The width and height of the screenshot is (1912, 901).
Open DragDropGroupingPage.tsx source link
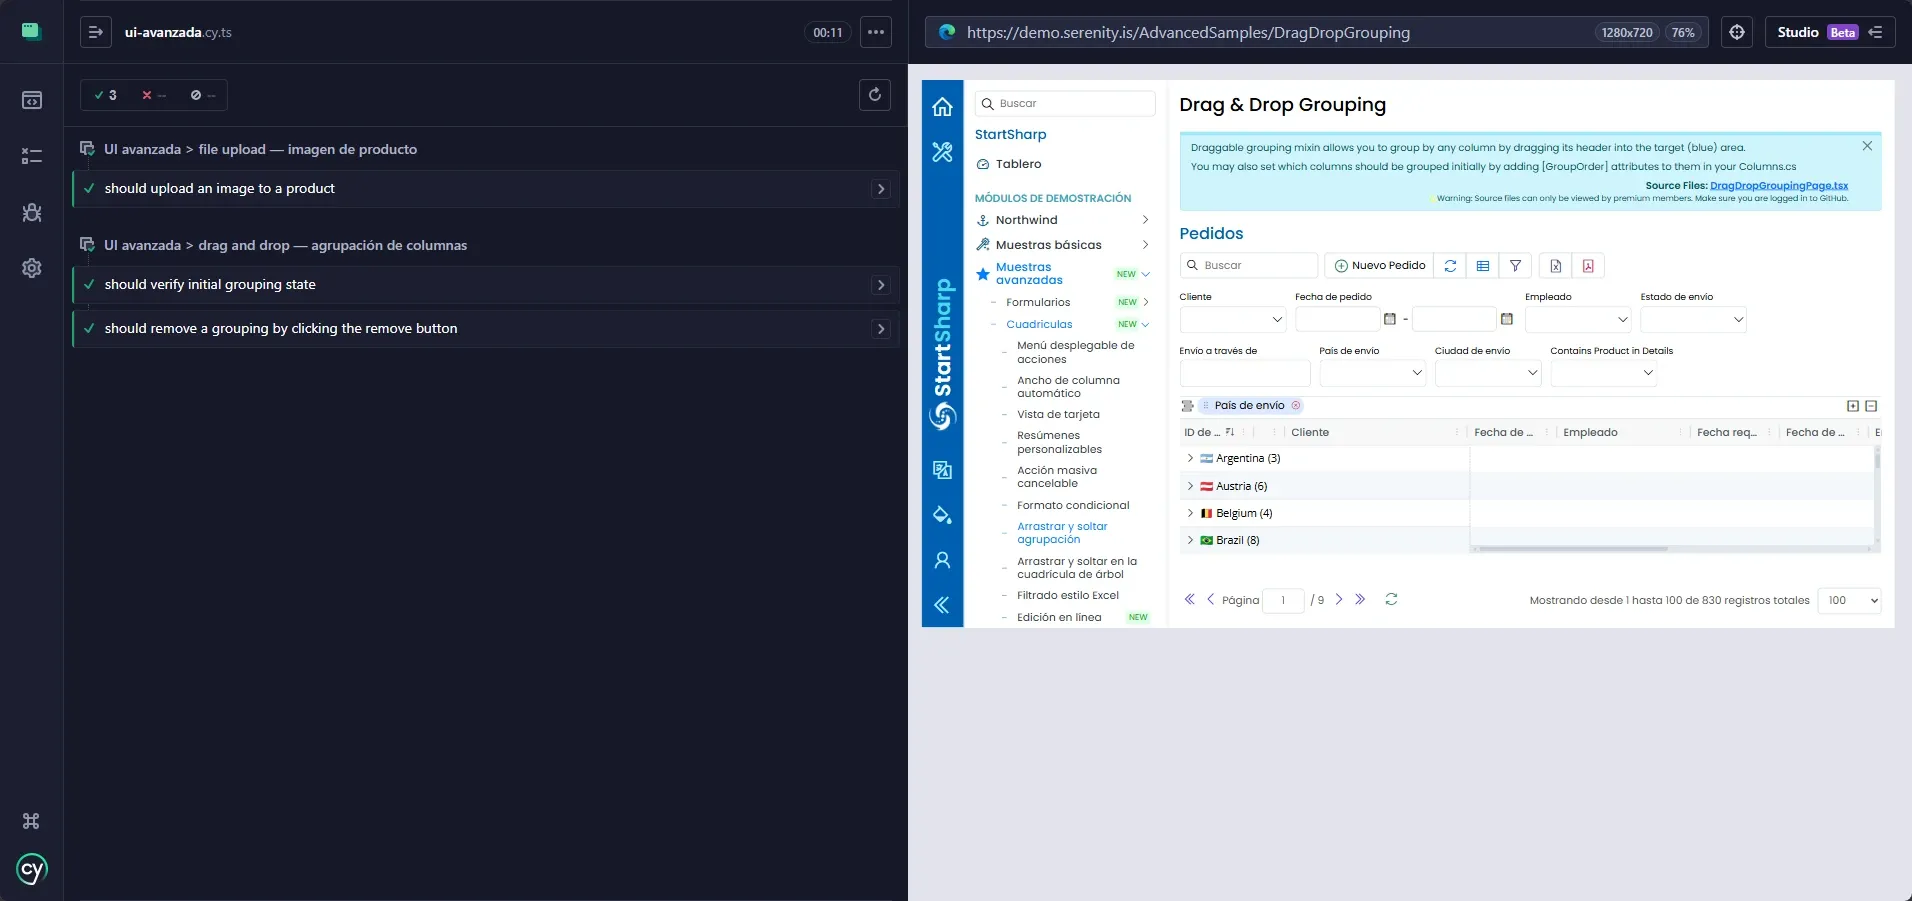(1779, 186)
